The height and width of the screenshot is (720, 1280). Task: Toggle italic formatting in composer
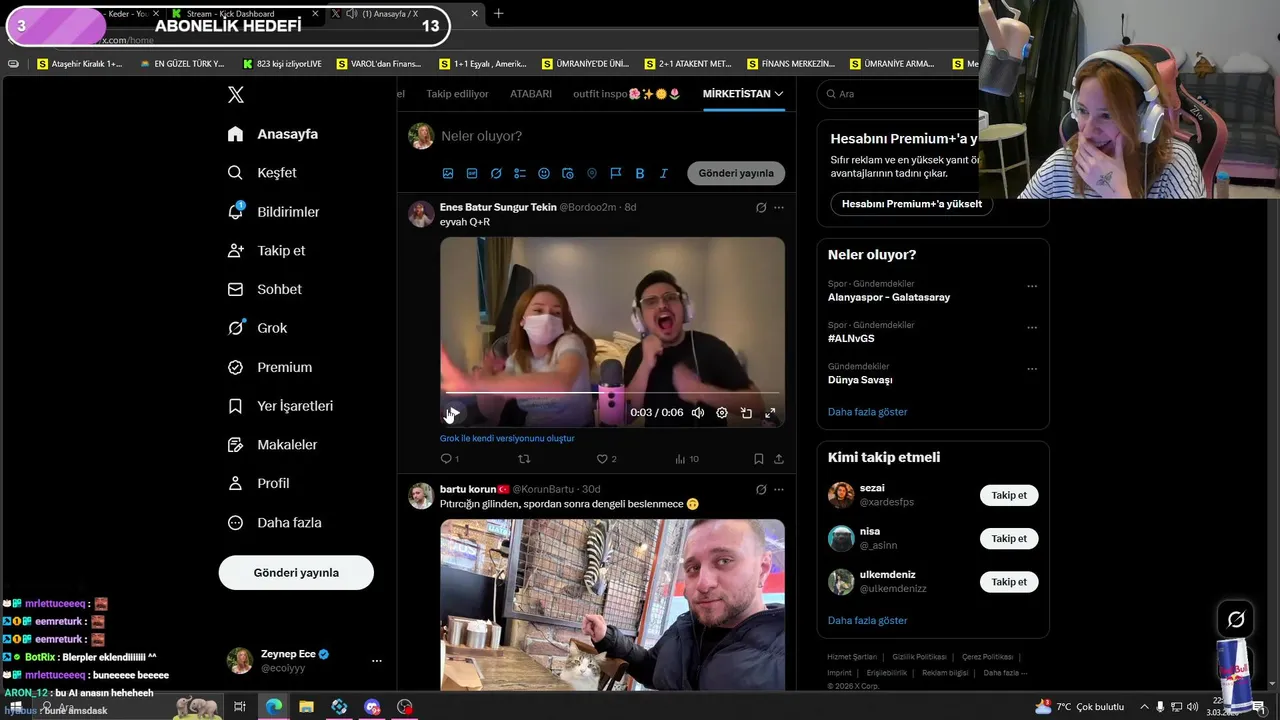coord(664,173)
